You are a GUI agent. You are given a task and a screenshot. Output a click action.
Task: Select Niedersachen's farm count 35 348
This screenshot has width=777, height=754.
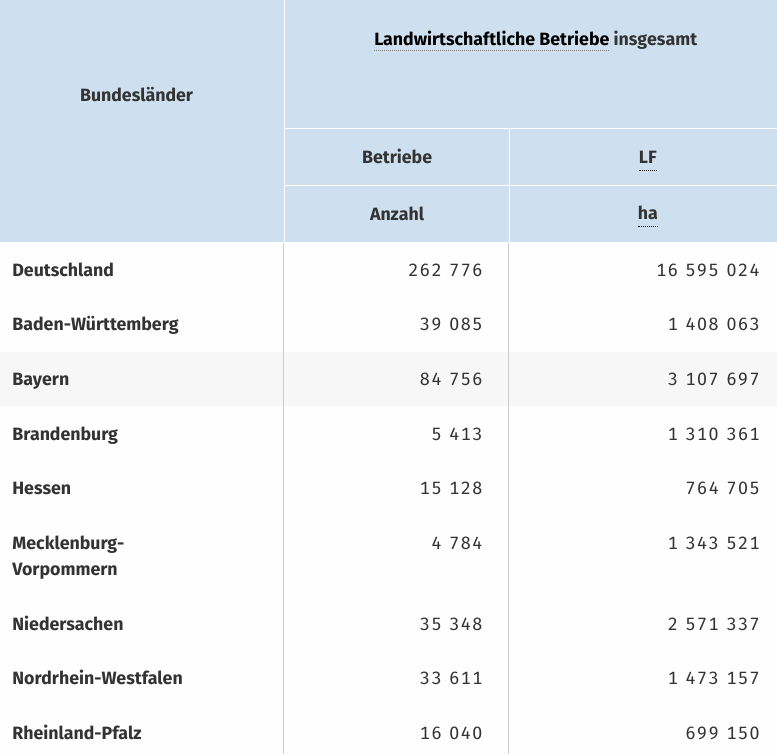pos(451,624)
